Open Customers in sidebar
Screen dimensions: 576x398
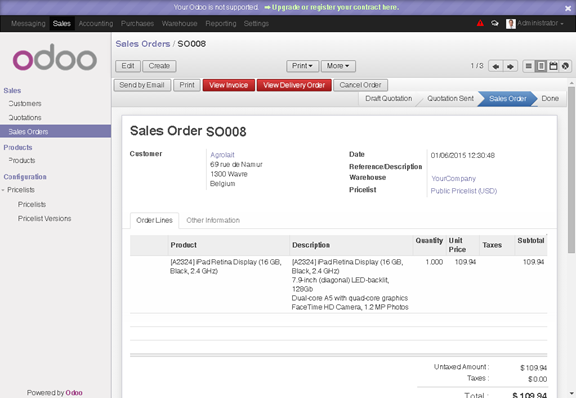pyautogui.click(x=25, y=104)
